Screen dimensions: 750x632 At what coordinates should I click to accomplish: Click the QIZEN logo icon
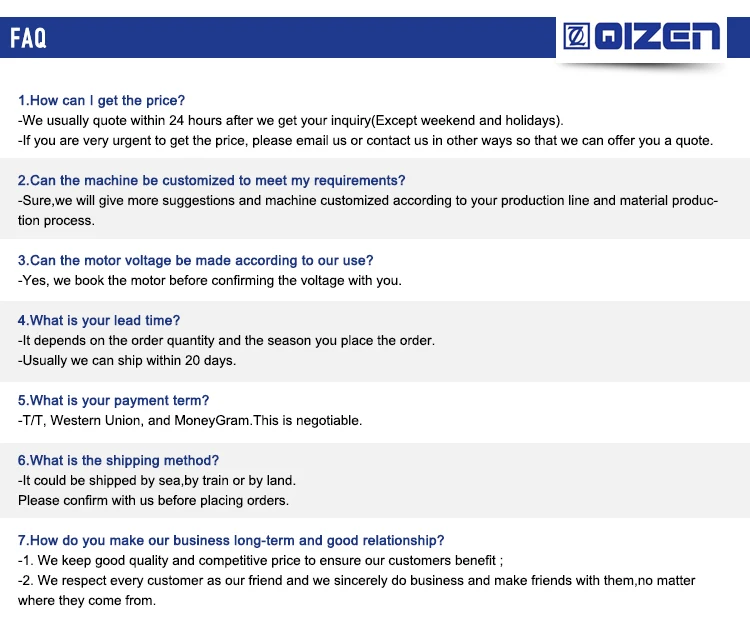577,37
